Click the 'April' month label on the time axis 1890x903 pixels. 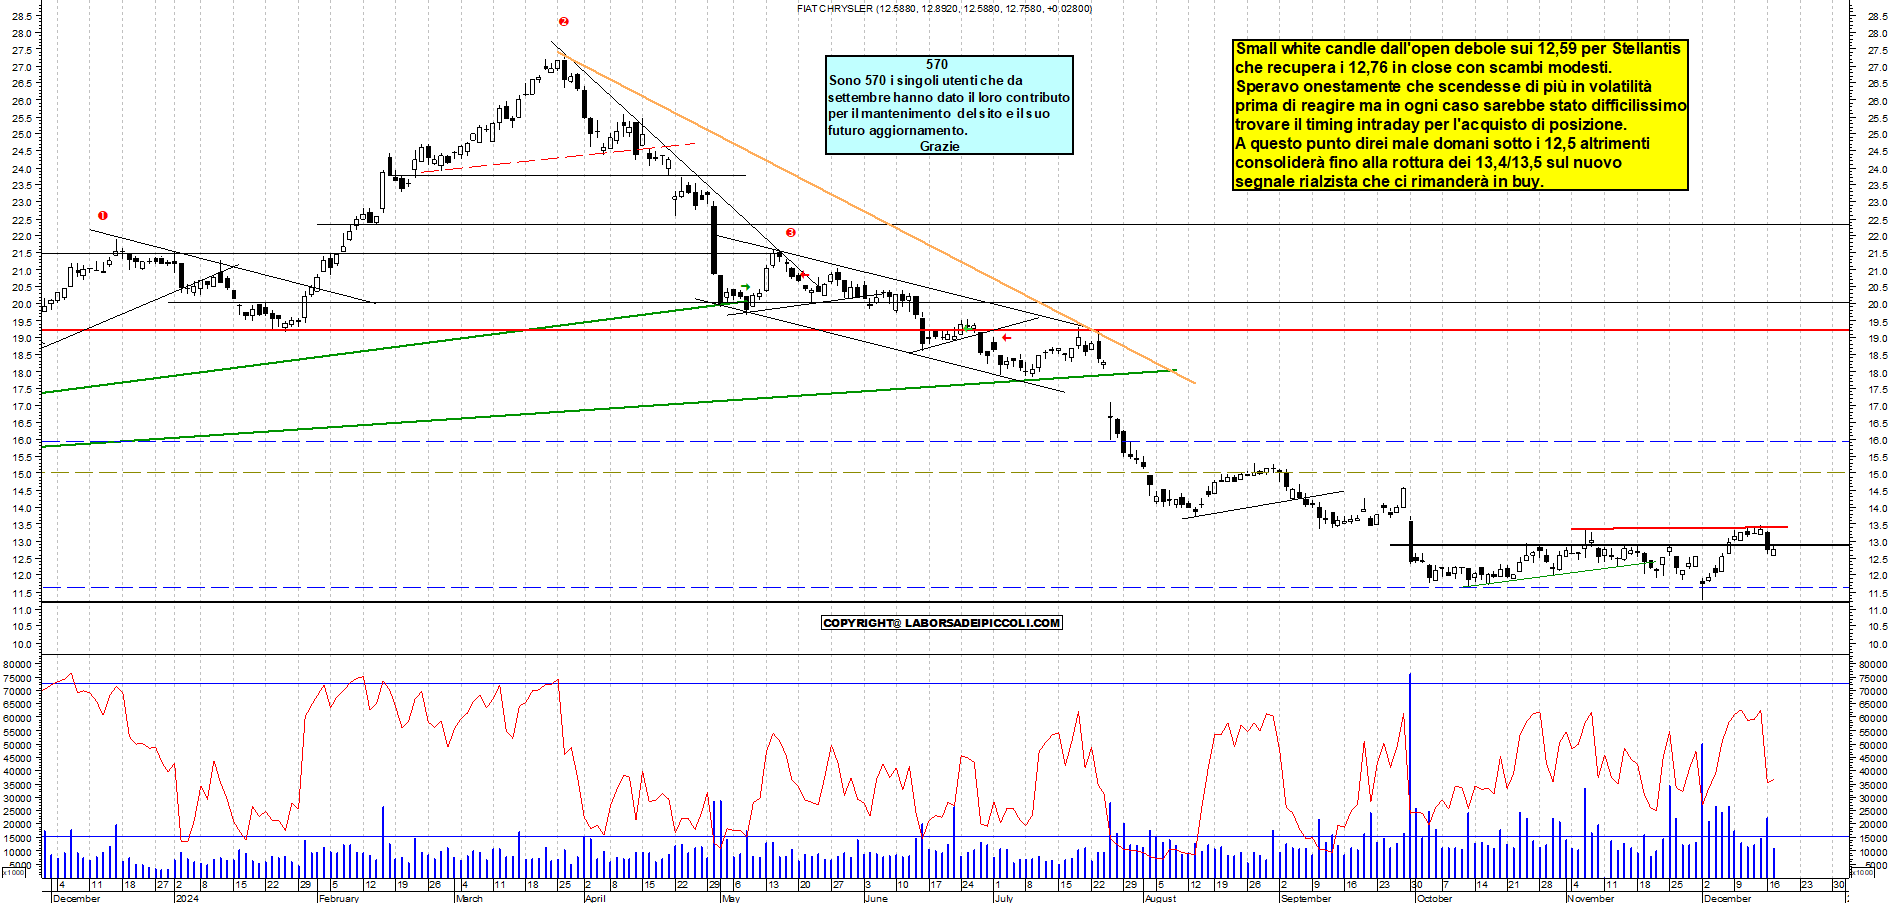[x=594, y=898]
